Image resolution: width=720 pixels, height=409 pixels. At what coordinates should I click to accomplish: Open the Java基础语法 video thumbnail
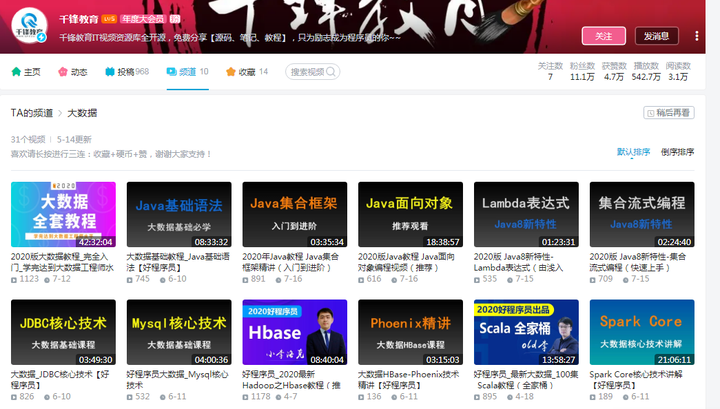click(179, 214)
